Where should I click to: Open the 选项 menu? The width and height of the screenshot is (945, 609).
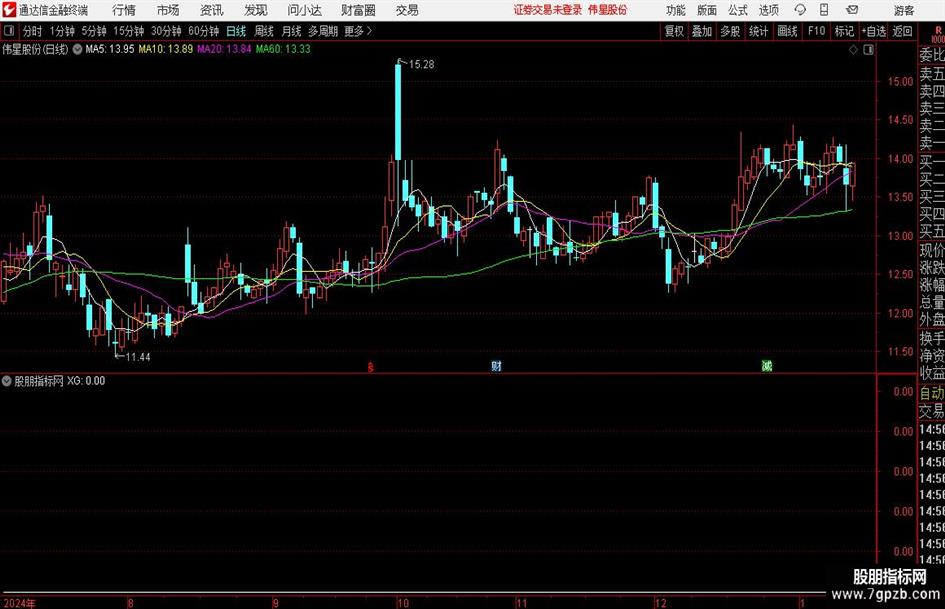(768, 10)
